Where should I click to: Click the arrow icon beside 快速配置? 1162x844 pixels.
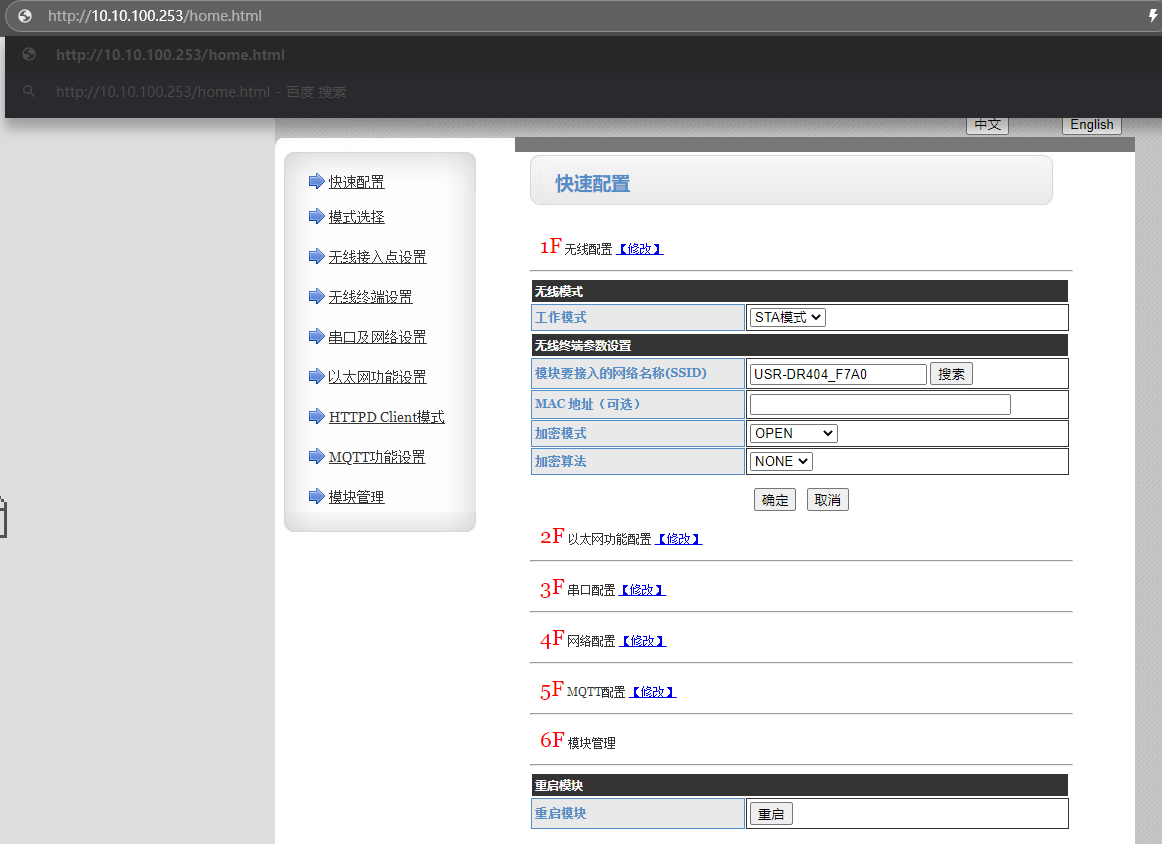coord(317,181)
